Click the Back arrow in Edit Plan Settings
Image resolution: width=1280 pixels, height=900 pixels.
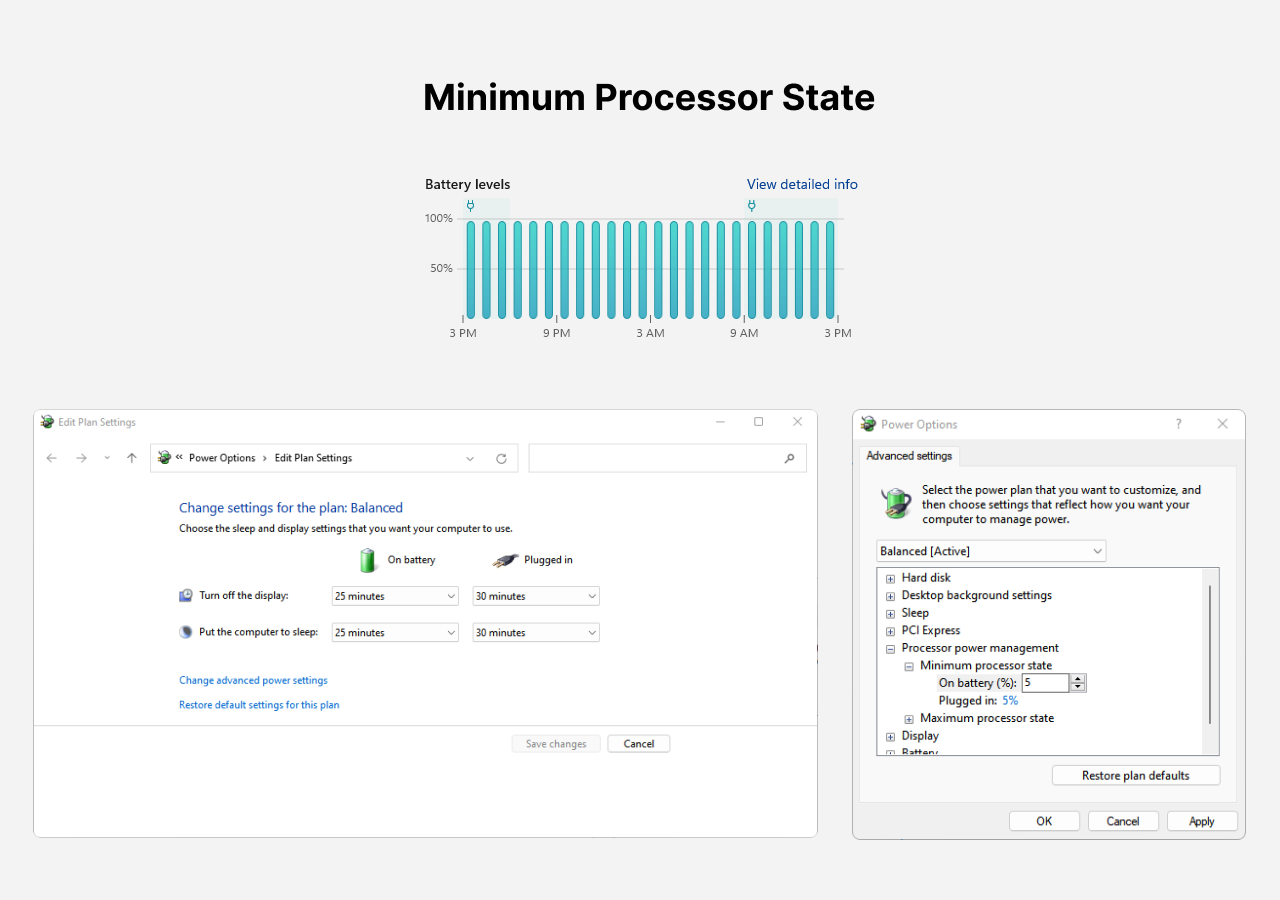tap(52, 458)
